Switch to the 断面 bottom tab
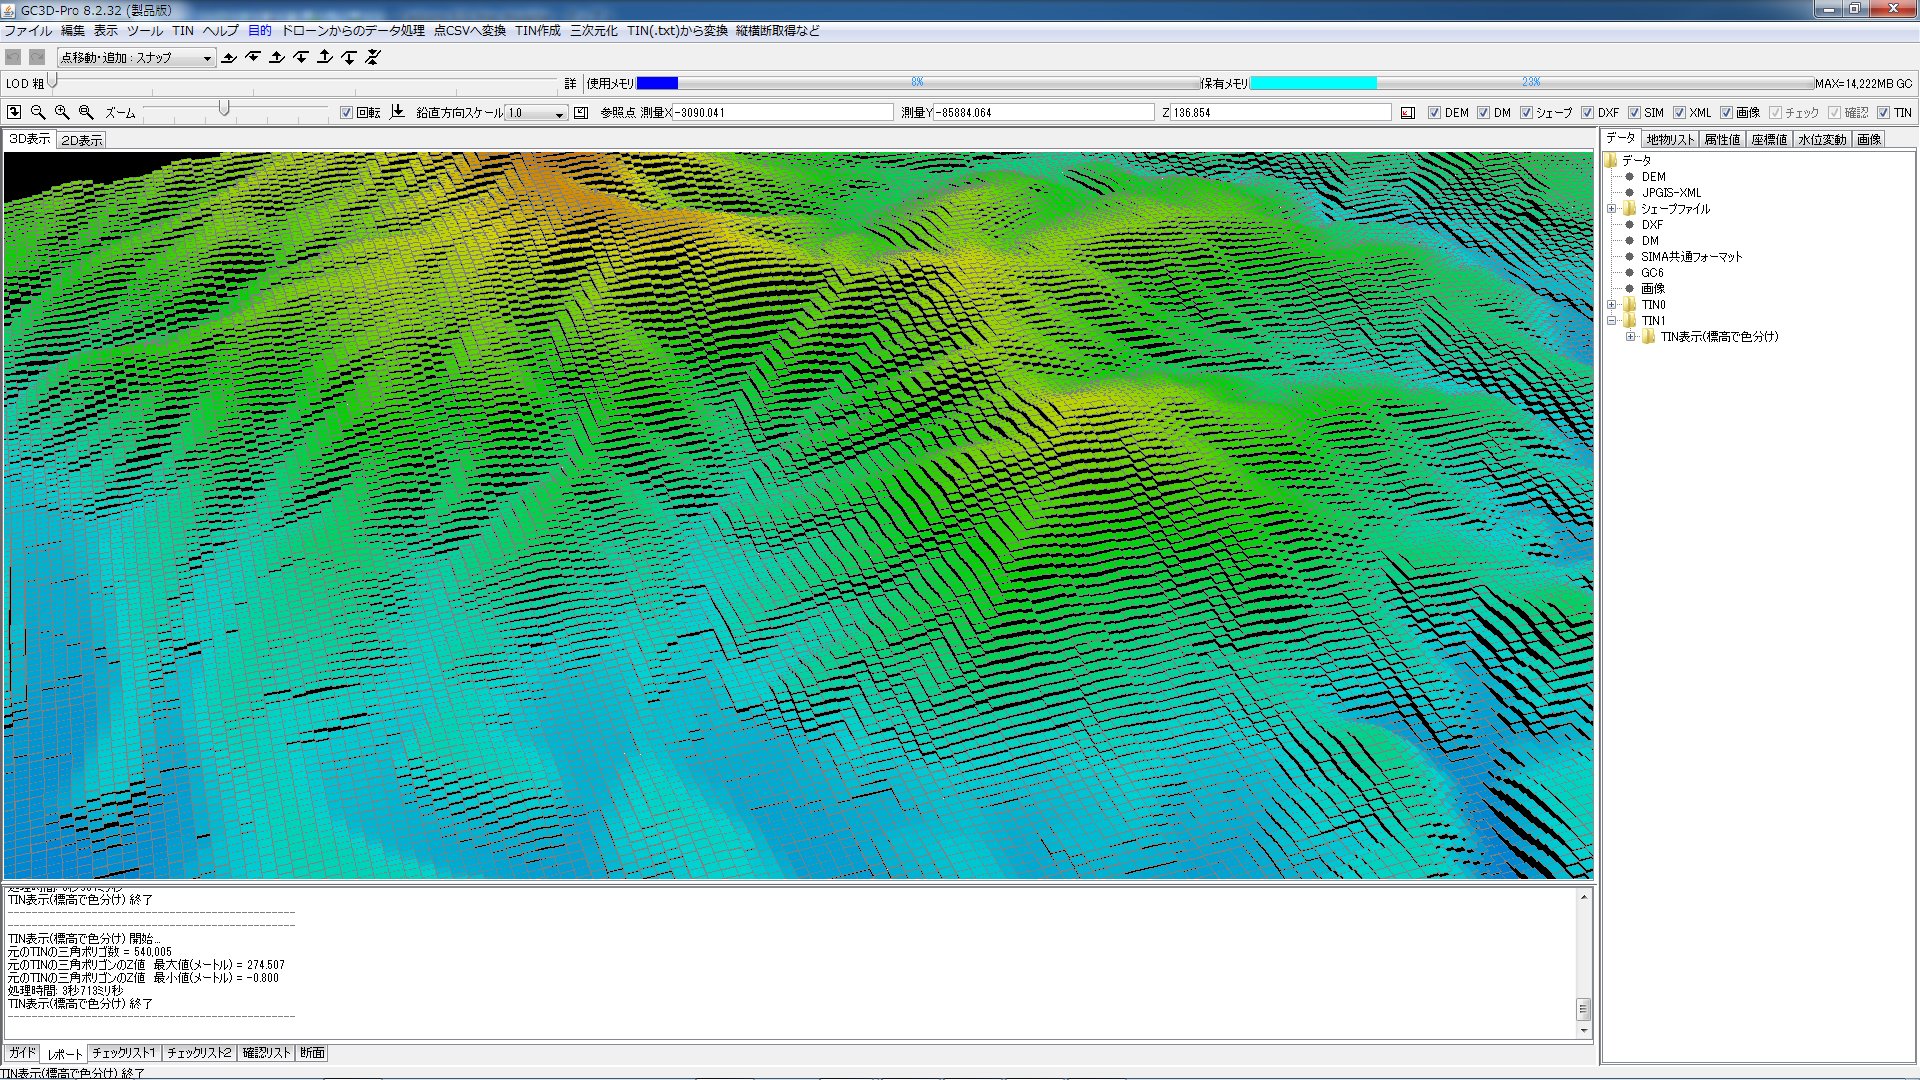The height and width of the screenshot is (1080, 1920). pos(312,1053)
